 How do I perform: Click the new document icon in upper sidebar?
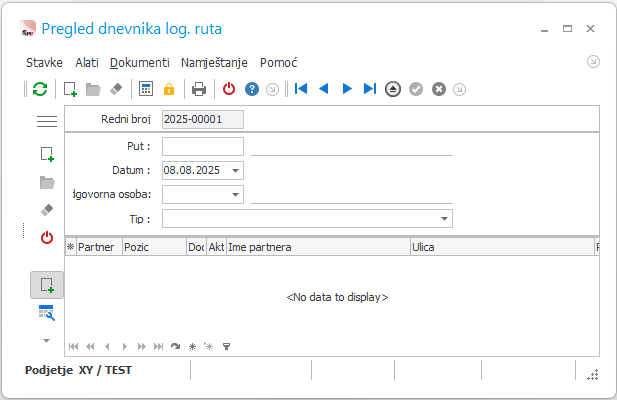47,154
